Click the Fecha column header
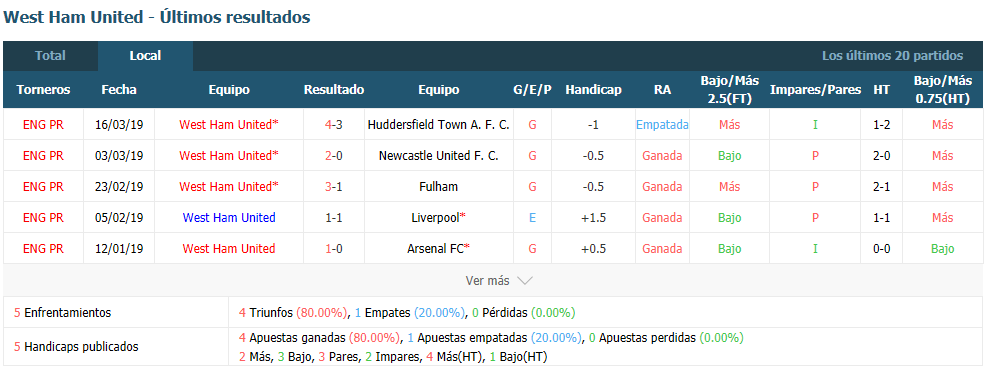Screen dimensions: 989x372 tap(119, 90)
